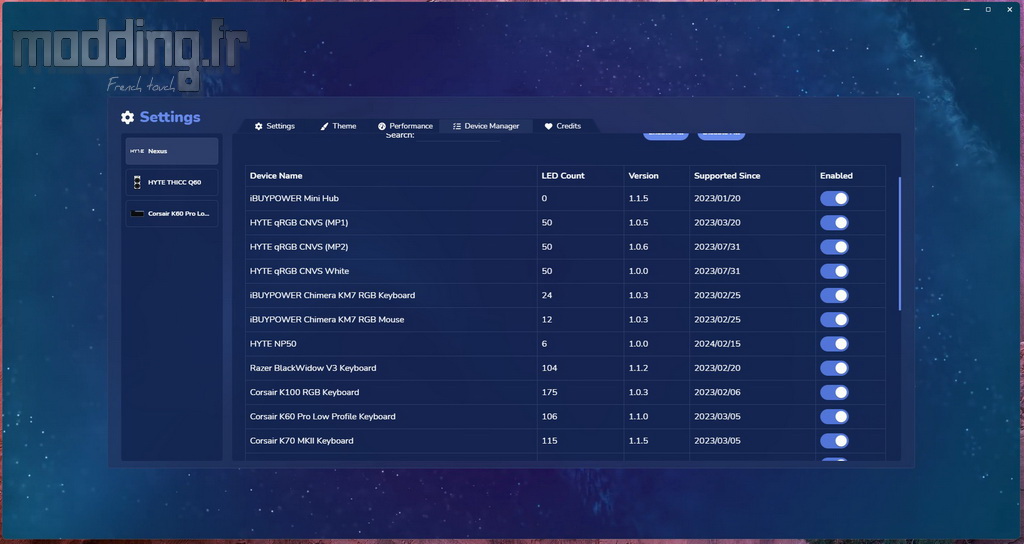
Task: Toggle Razer BlackWidow V3 Keyboard switch
Action: 834,368
